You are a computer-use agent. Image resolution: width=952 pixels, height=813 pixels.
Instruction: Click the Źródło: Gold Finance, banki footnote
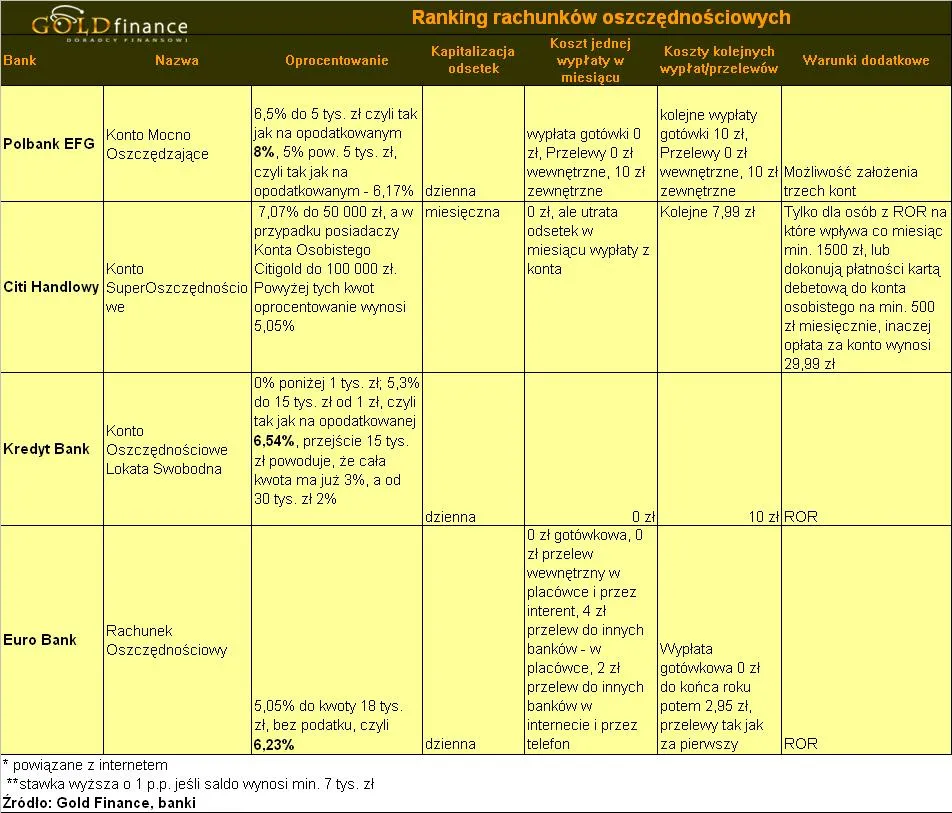(x=100, y=802)
